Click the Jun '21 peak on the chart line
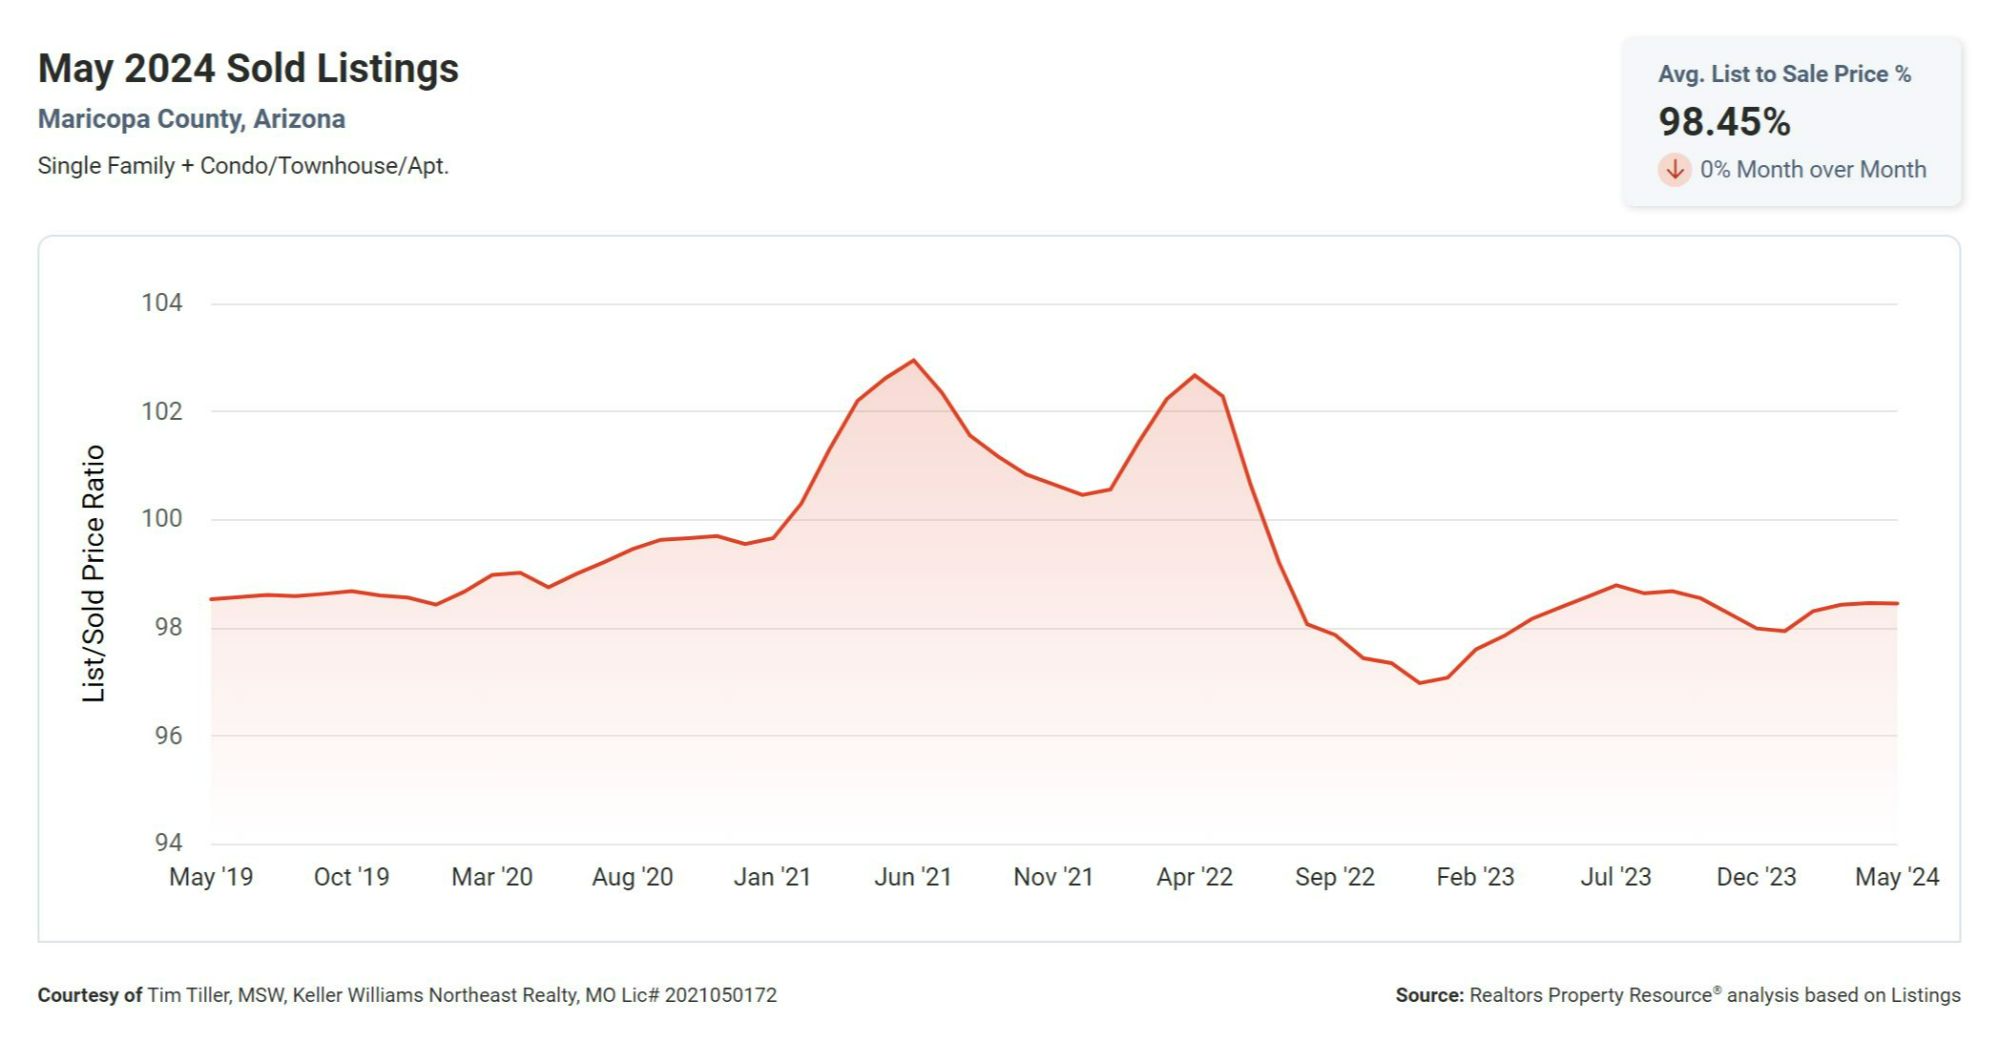The image size is (1999, 1049). [x=913, y=360]
